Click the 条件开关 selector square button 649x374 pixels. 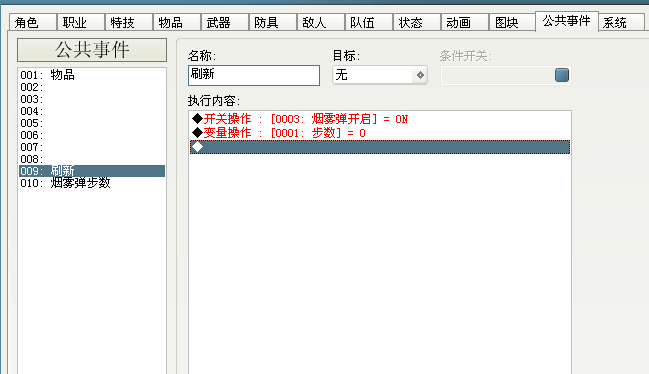pyautogui.click(x=562, y=75)
